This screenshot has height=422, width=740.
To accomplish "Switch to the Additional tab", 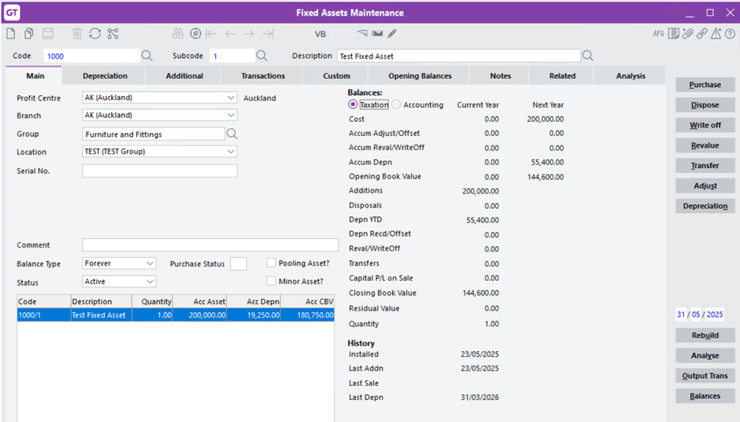I will click(x=184, y=76).
